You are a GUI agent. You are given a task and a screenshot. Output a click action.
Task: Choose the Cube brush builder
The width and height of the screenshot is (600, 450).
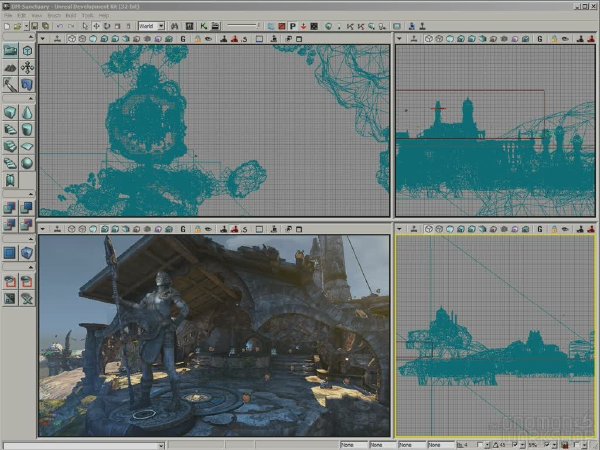[10, 112]
